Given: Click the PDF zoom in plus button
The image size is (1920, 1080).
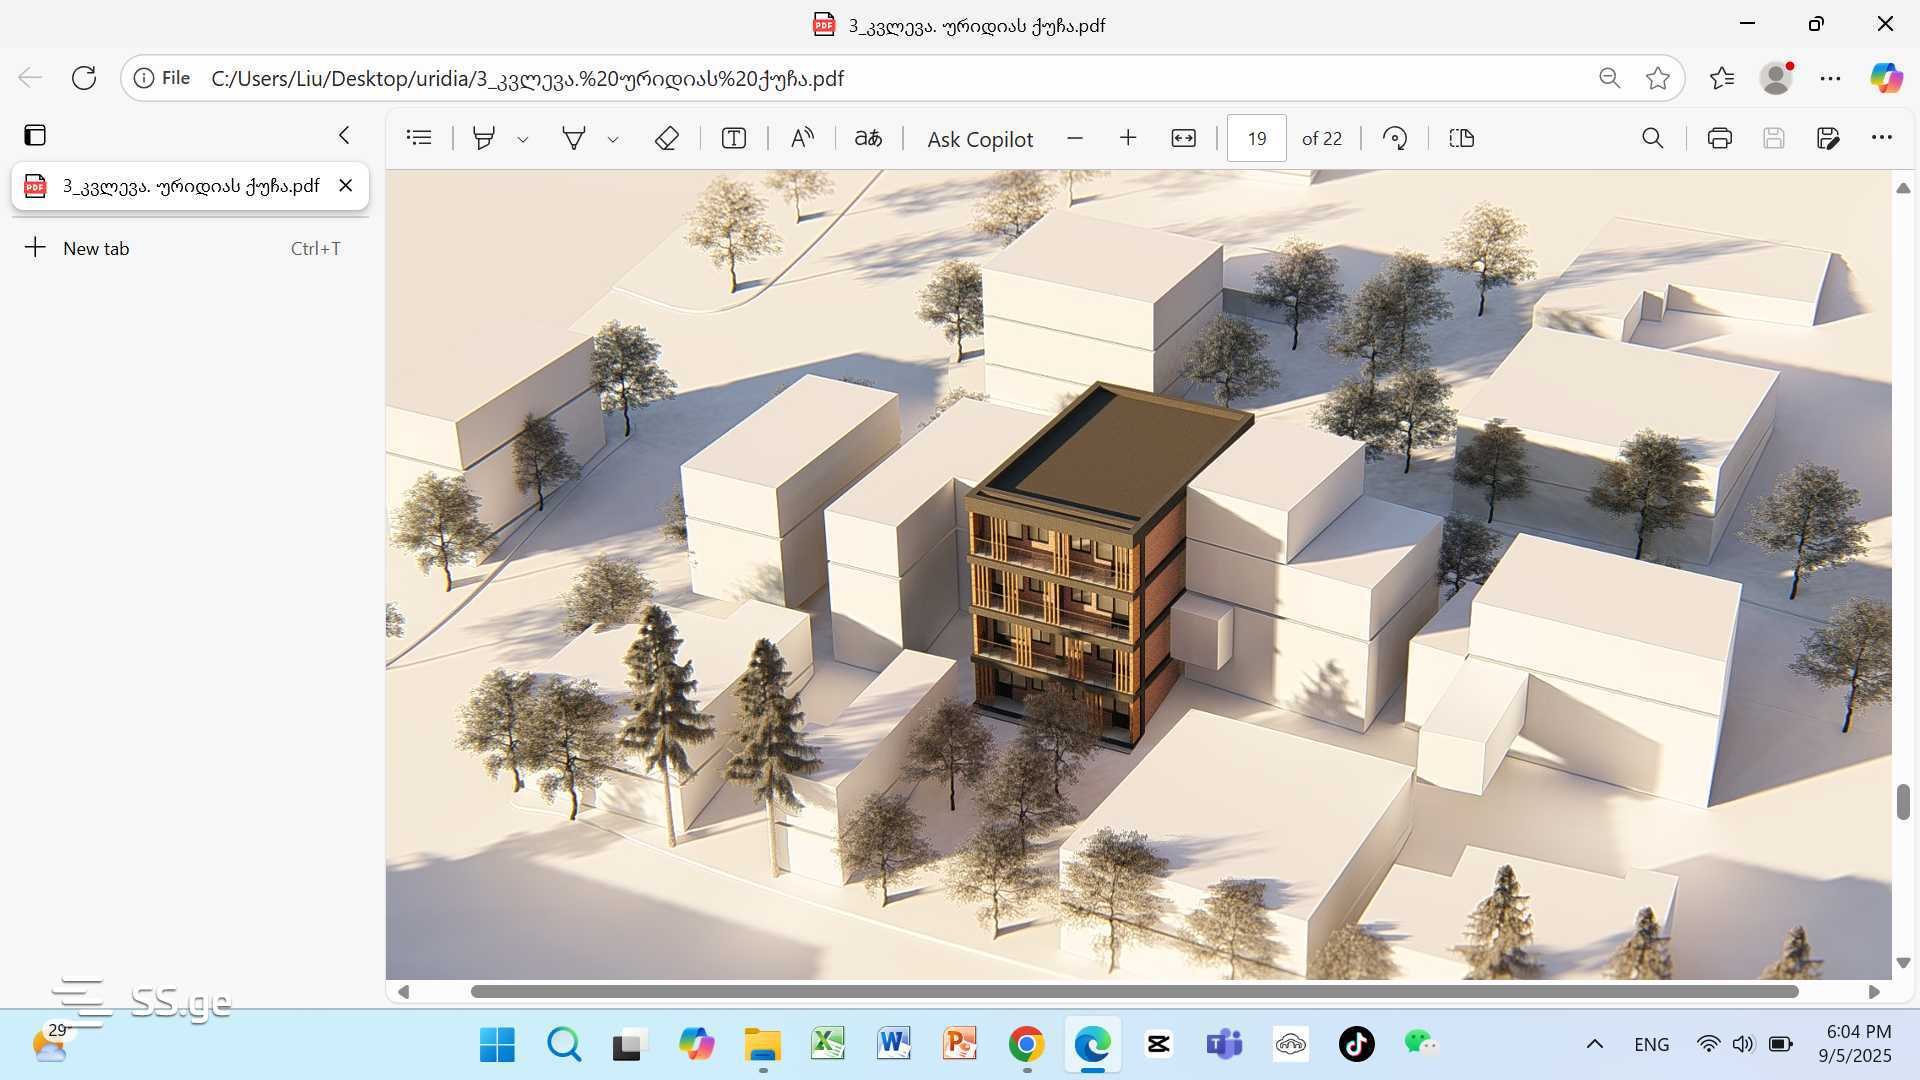Looking at the screenshot, I should coord(1128,138).
